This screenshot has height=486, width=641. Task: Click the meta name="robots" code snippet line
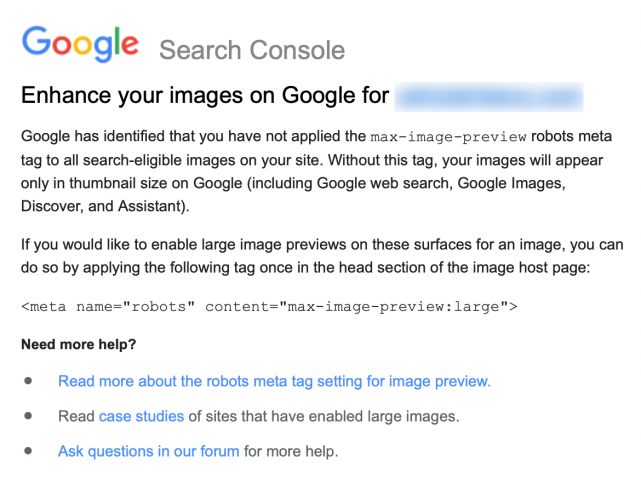pyautogui.click(x=269, y=306)
